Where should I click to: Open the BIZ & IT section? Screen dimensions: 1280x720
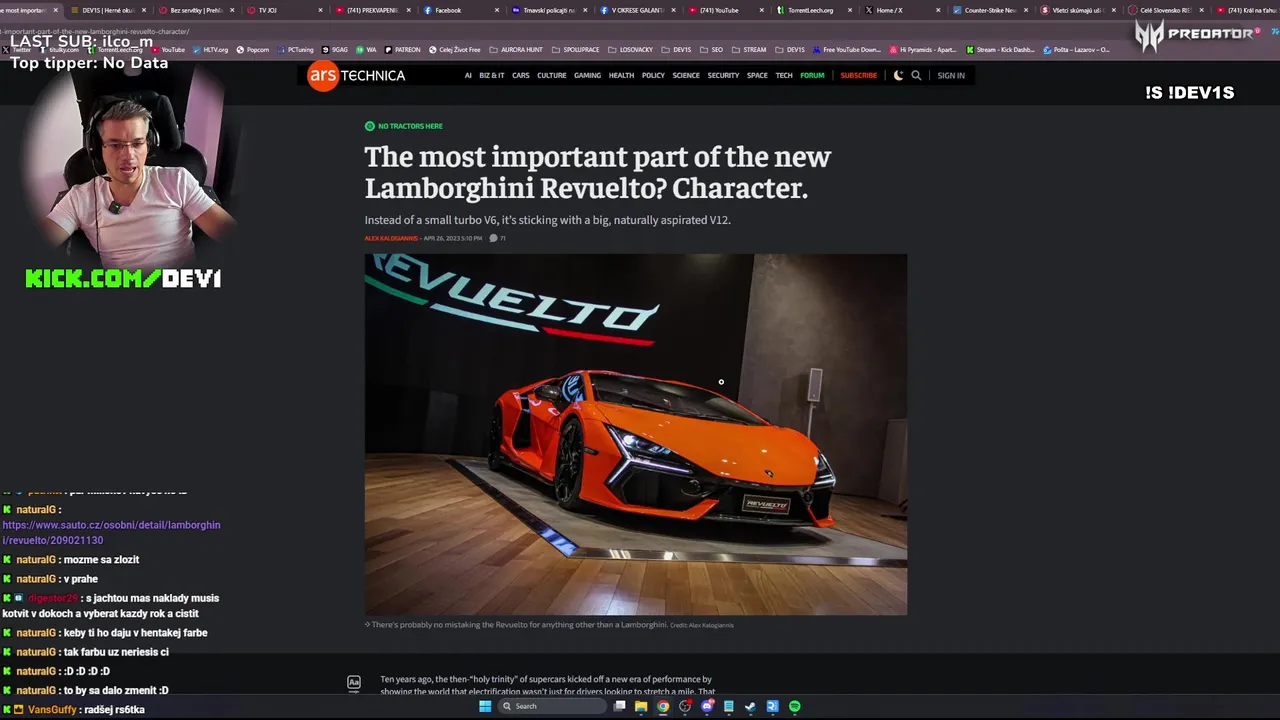492,75
